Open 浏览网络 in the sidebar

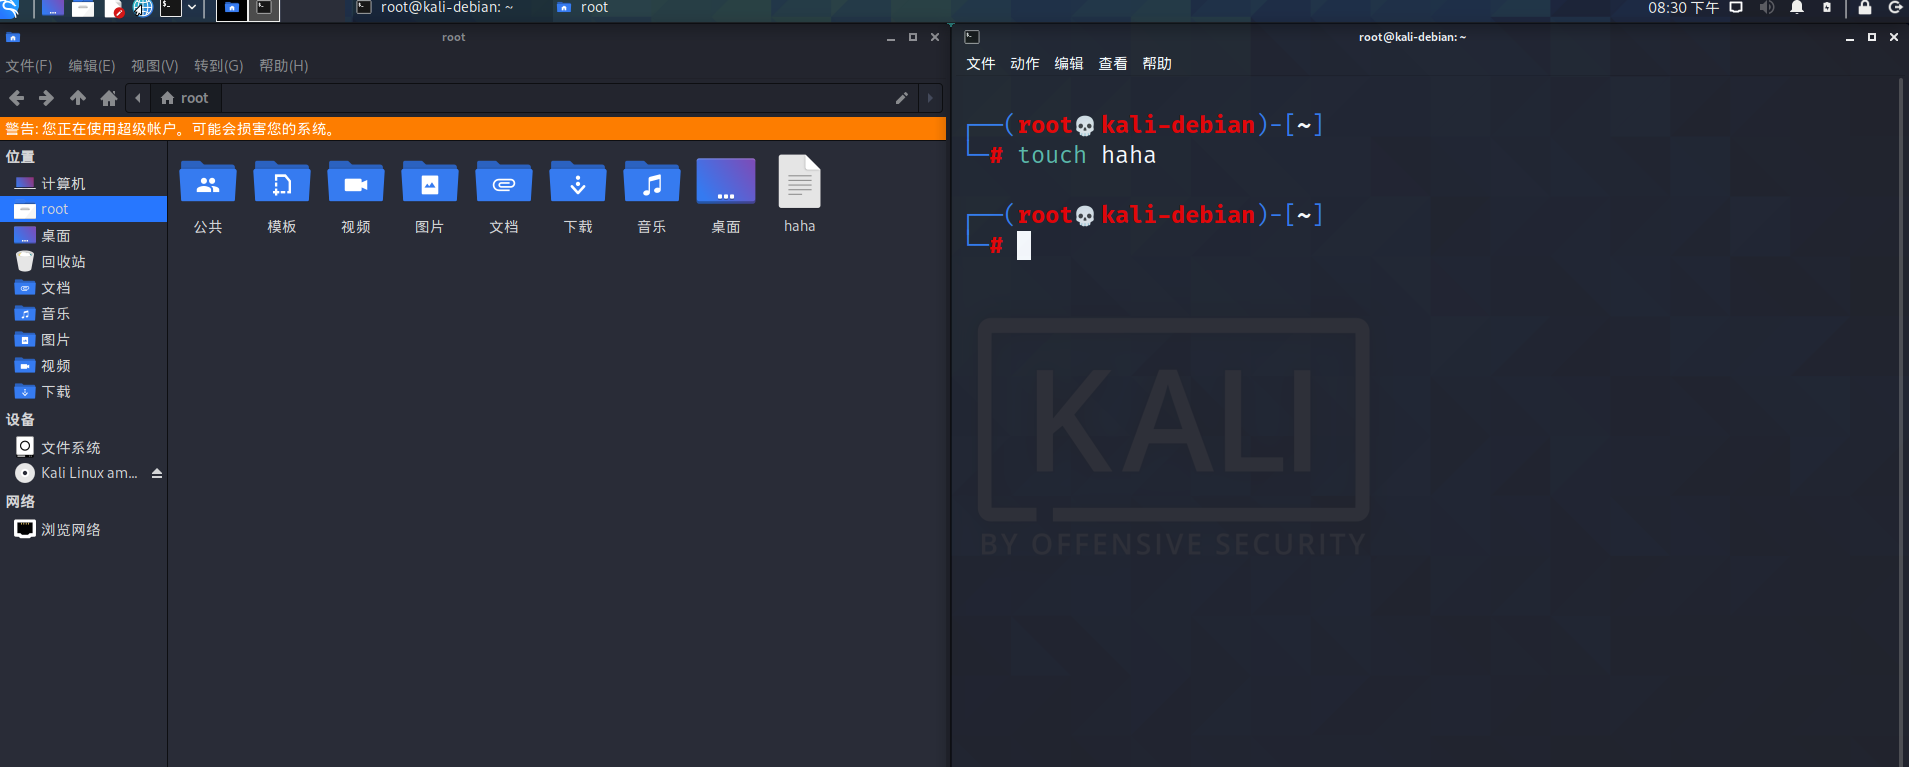(x=83, y=529)
